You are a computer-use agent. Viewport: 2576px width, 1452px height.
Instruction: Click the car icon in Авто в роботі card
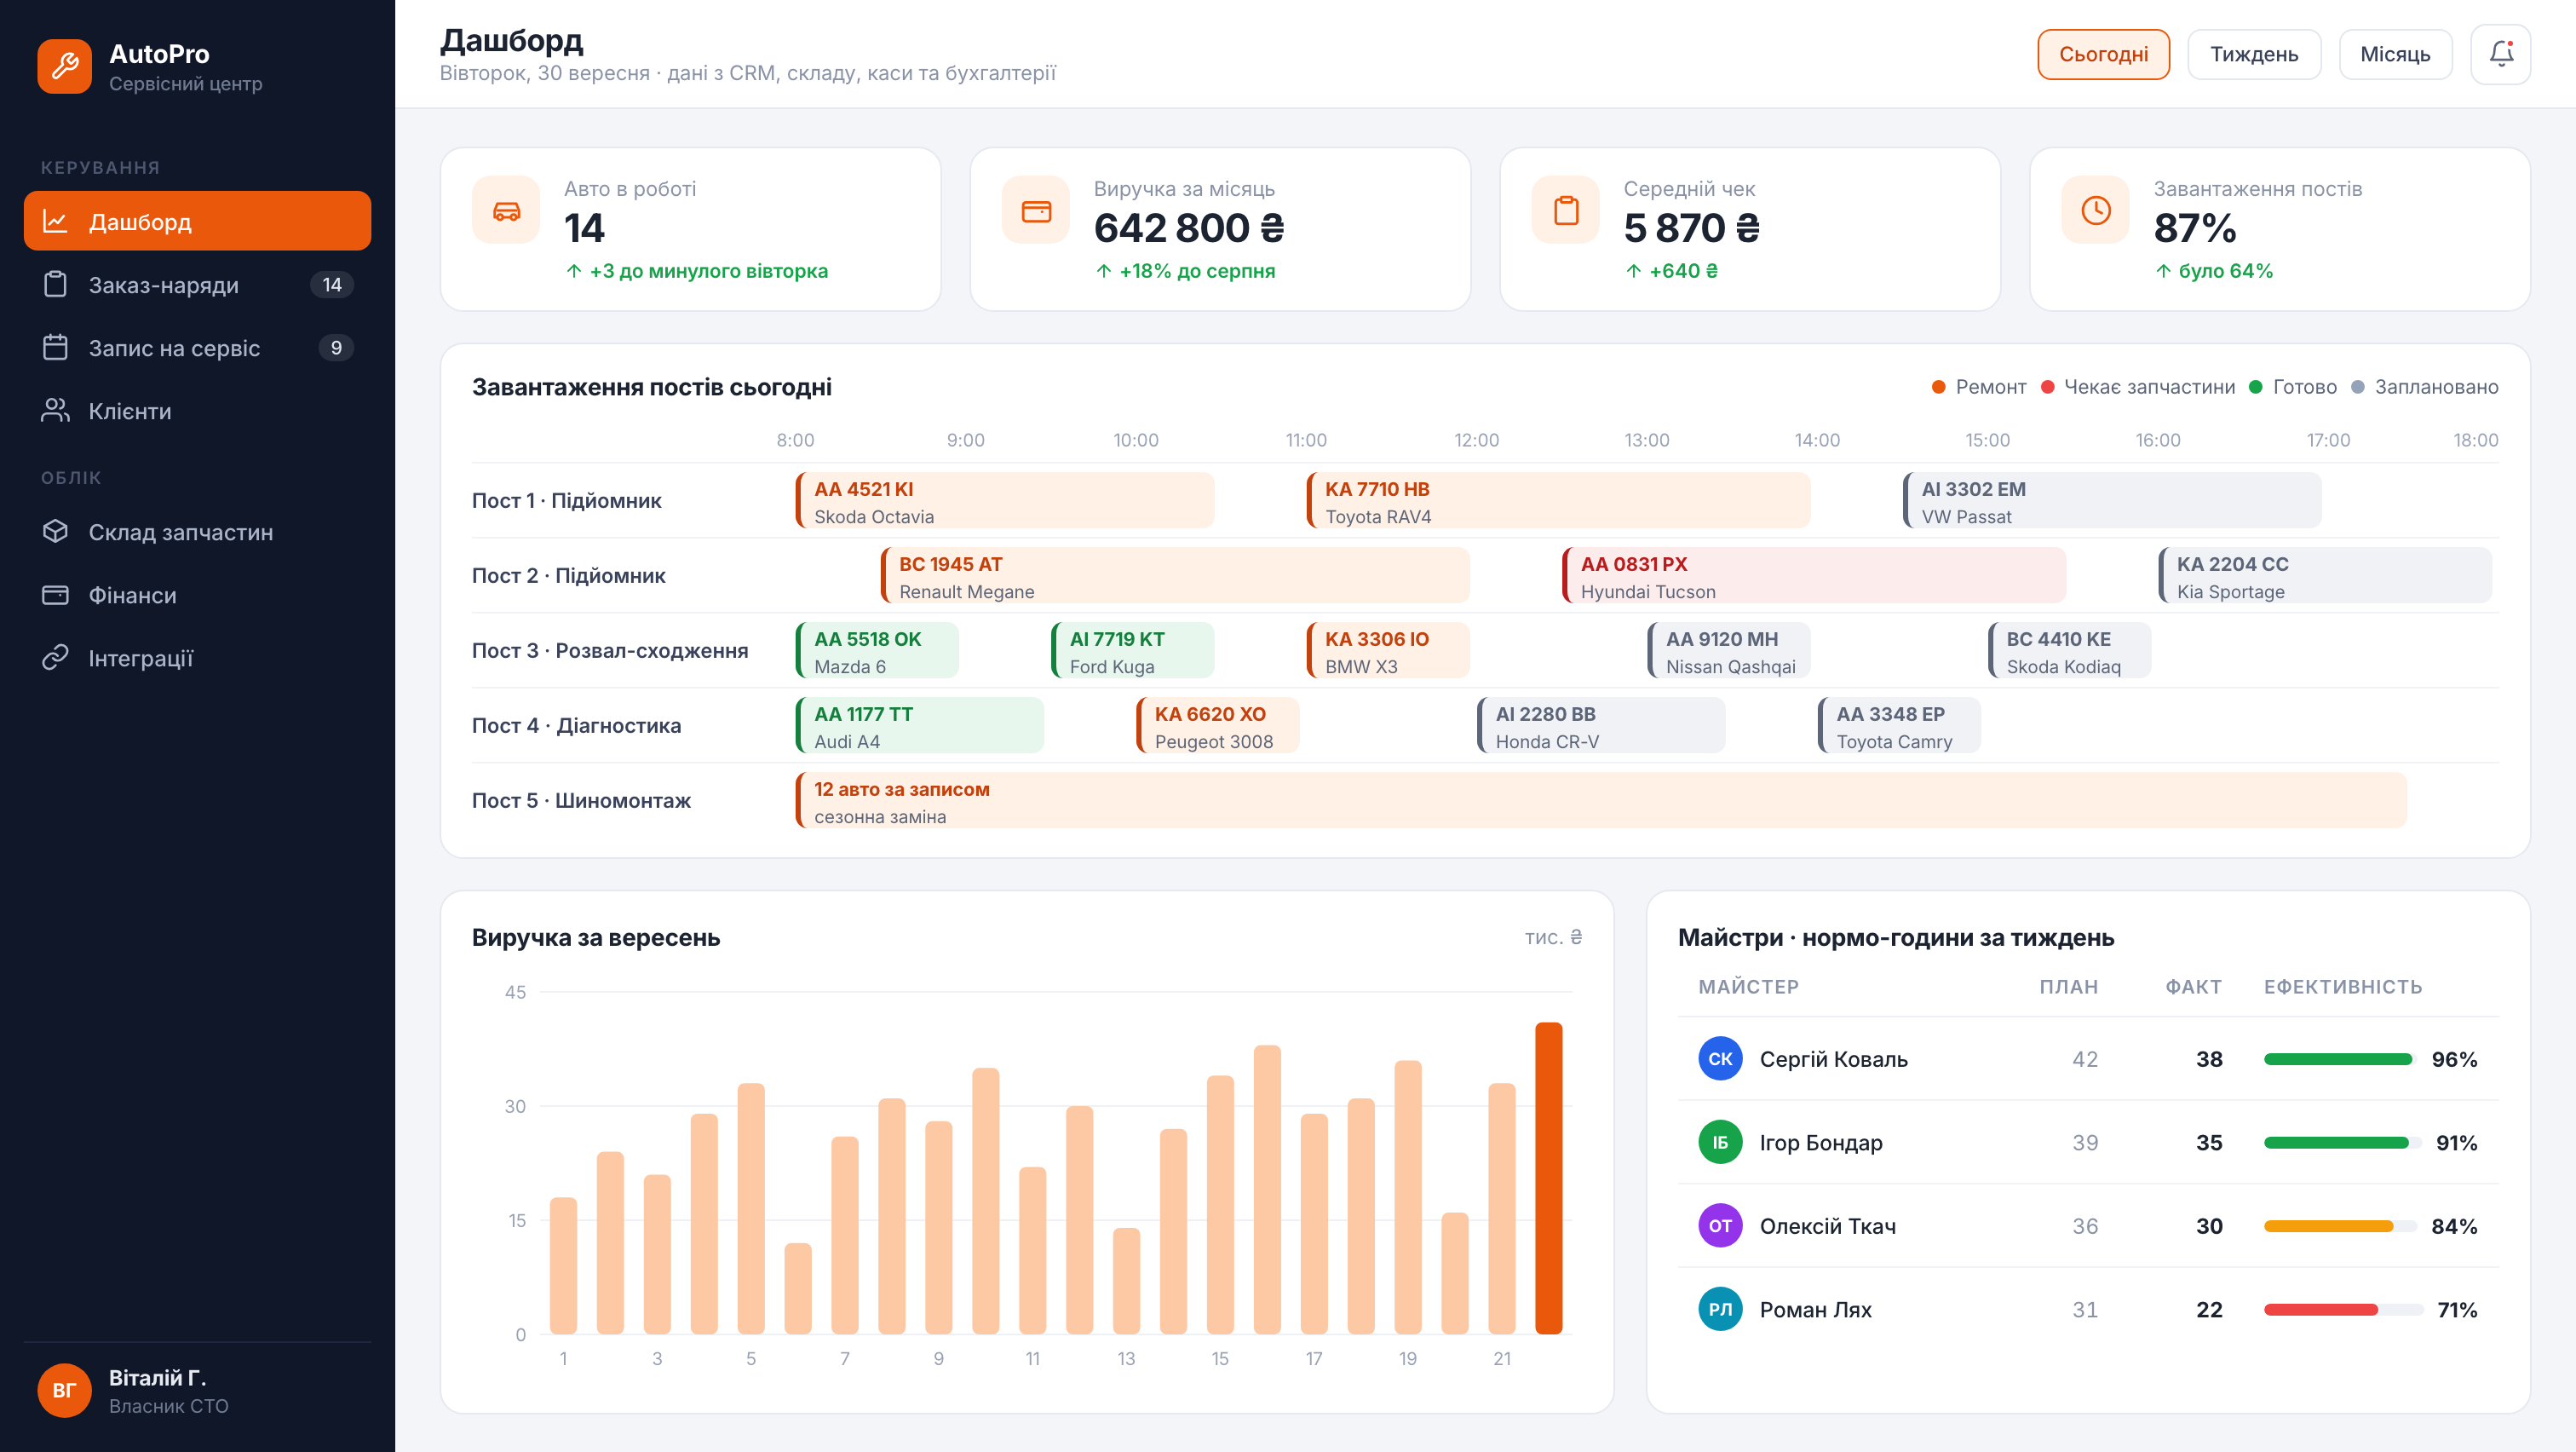pyautogui.click(x=506, y=211)
